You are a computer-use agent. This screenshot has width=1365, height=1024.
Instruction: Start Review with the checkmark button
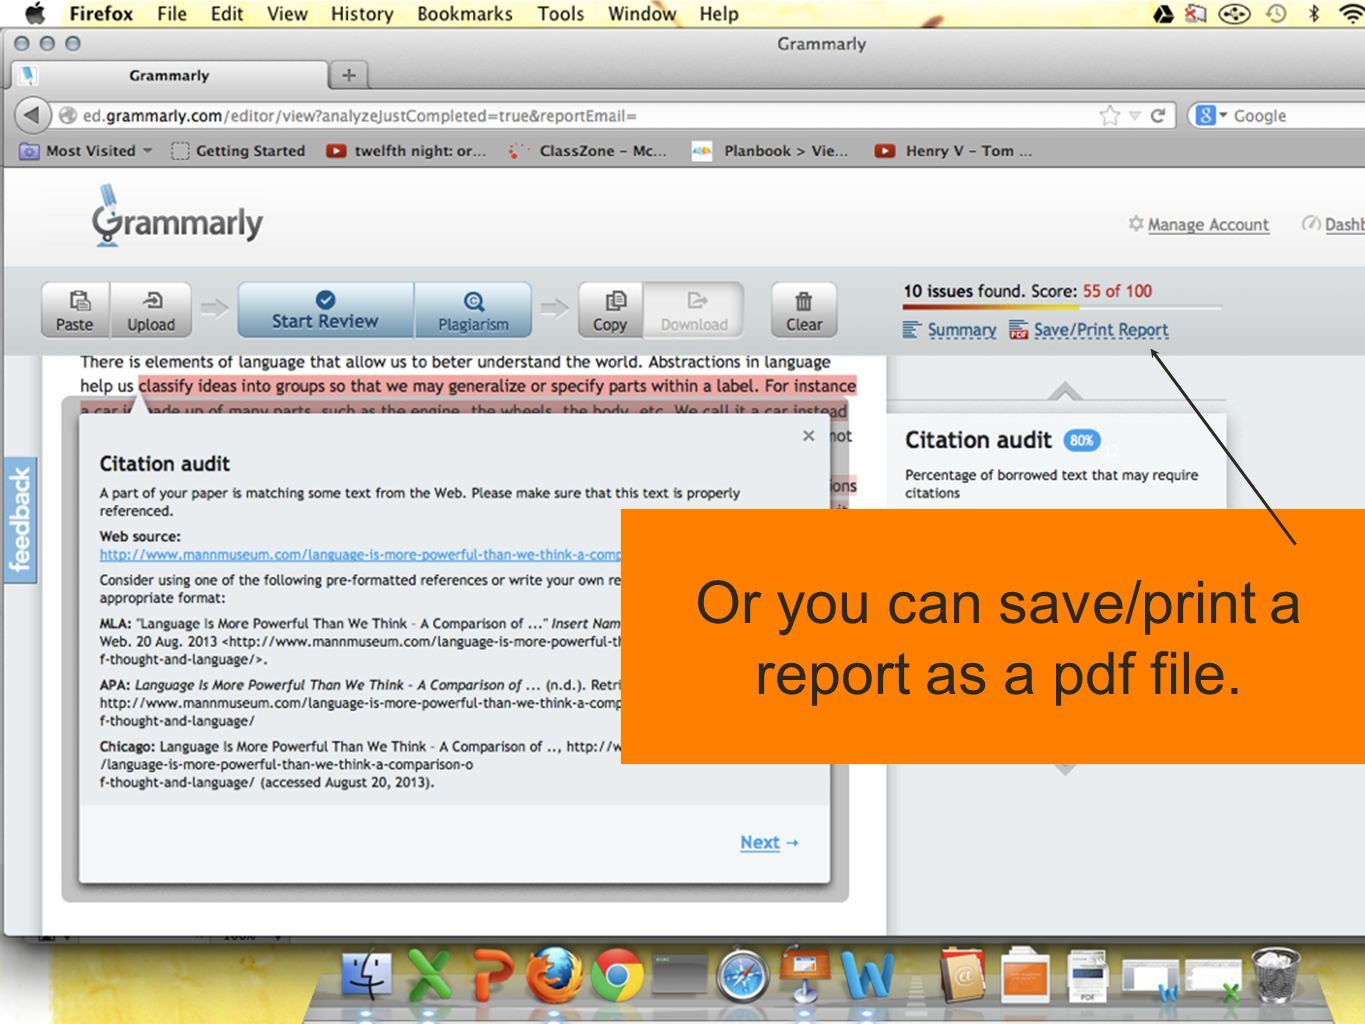(325, 310)
